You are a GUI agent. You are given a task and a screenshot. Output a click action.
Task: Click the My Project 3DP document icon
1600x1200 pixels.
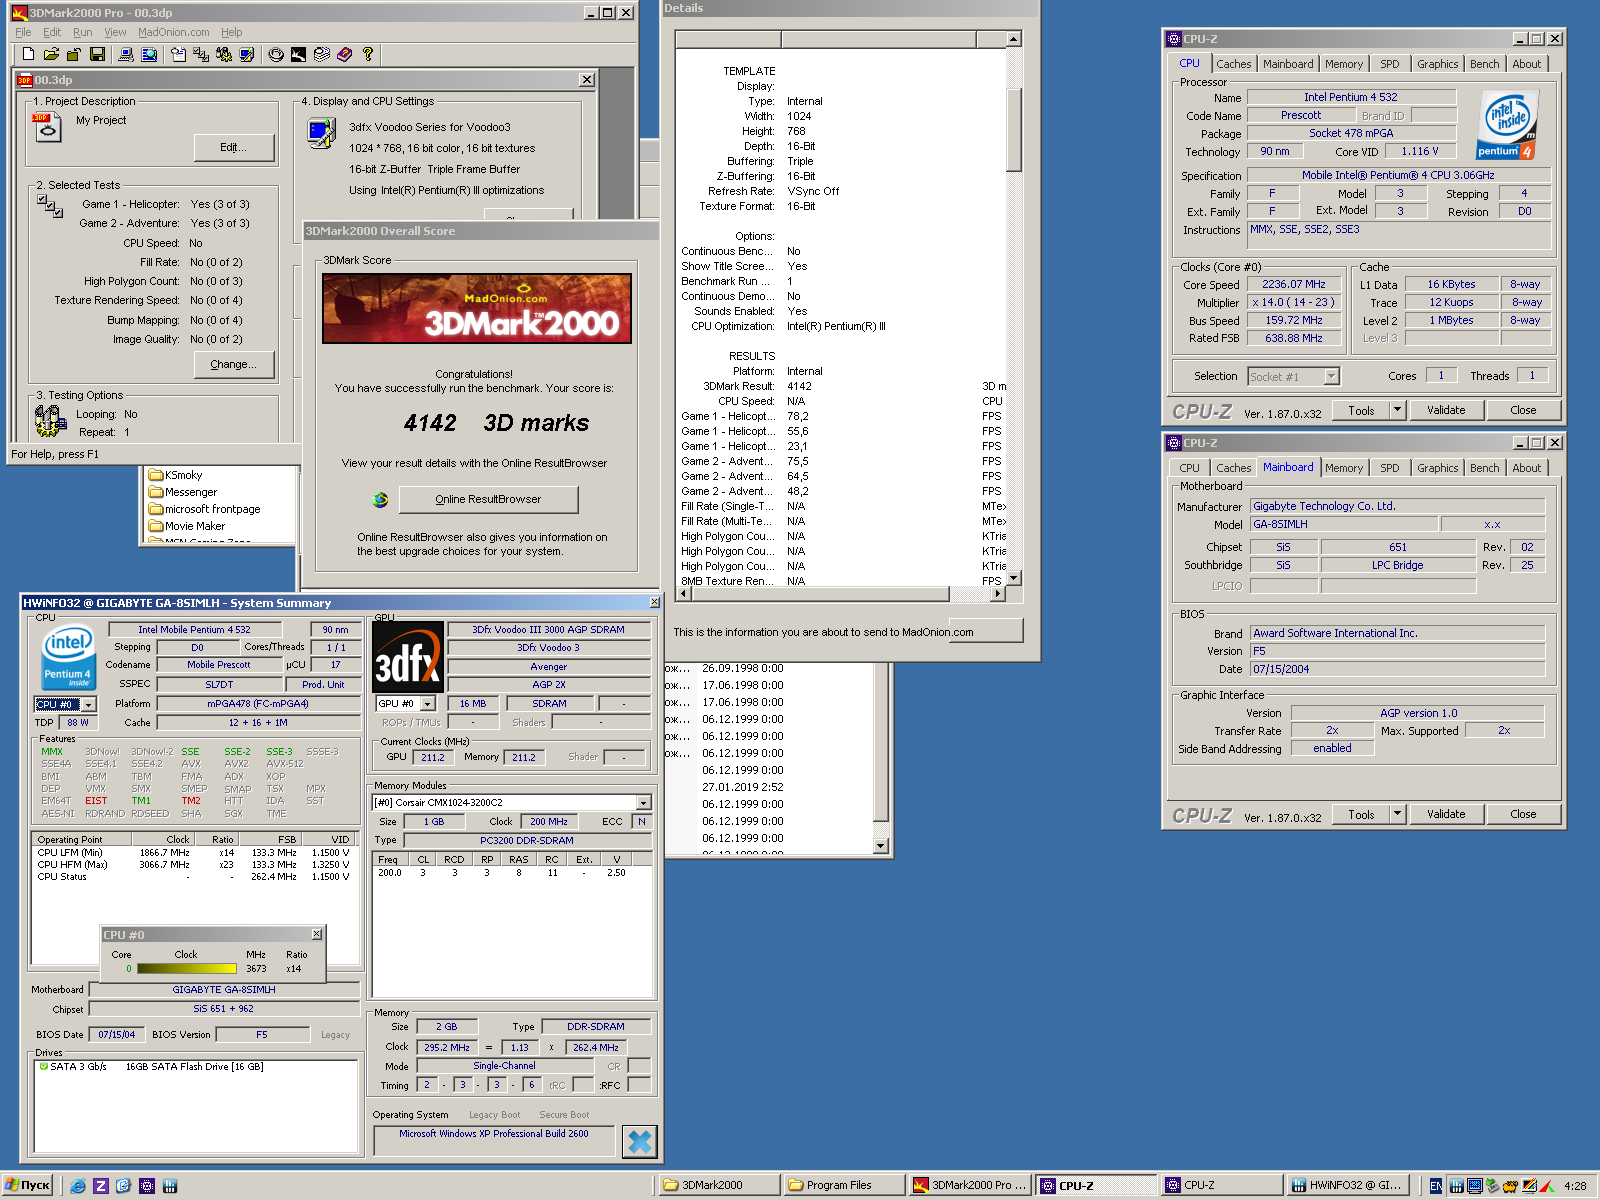pyautogui.click(x=47, y=126)
